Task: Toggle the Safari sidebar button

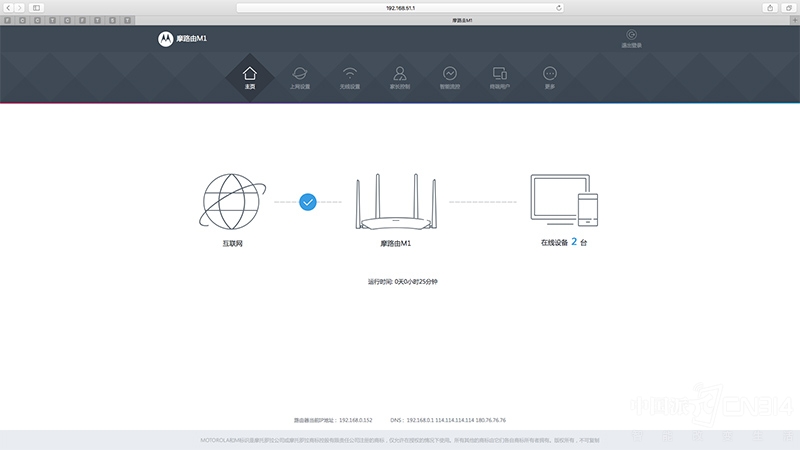Action: (x=36, y=8)
